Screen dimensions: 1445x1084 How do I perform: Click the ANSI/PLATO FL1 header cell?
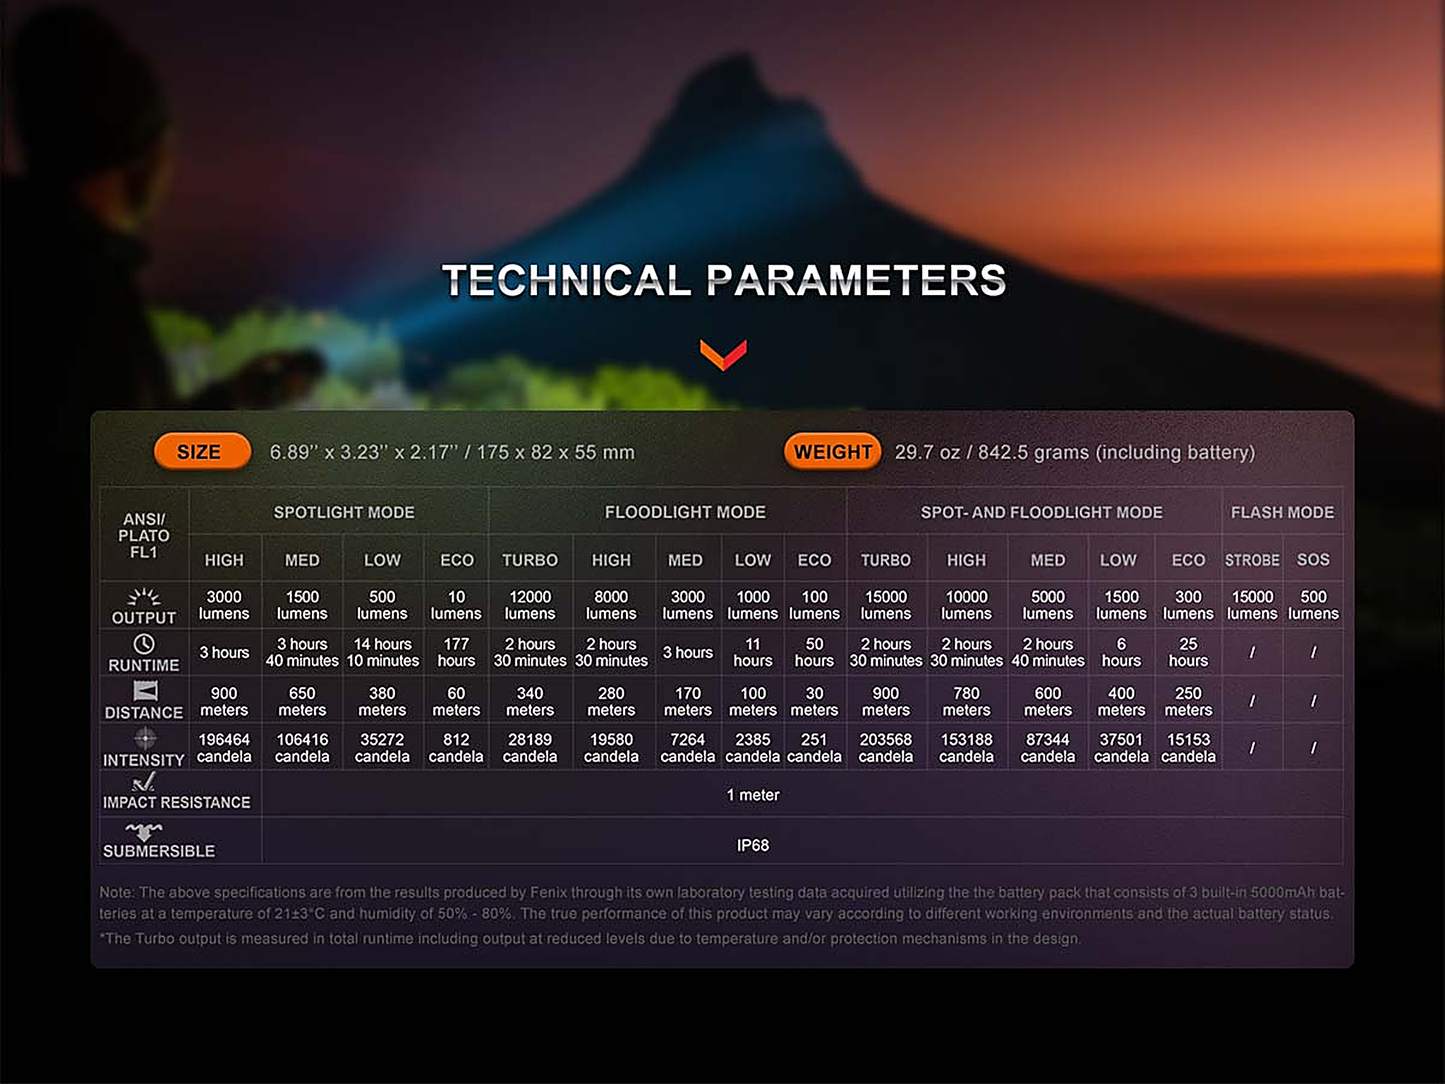pyautogui.click(x=144, y=536)
